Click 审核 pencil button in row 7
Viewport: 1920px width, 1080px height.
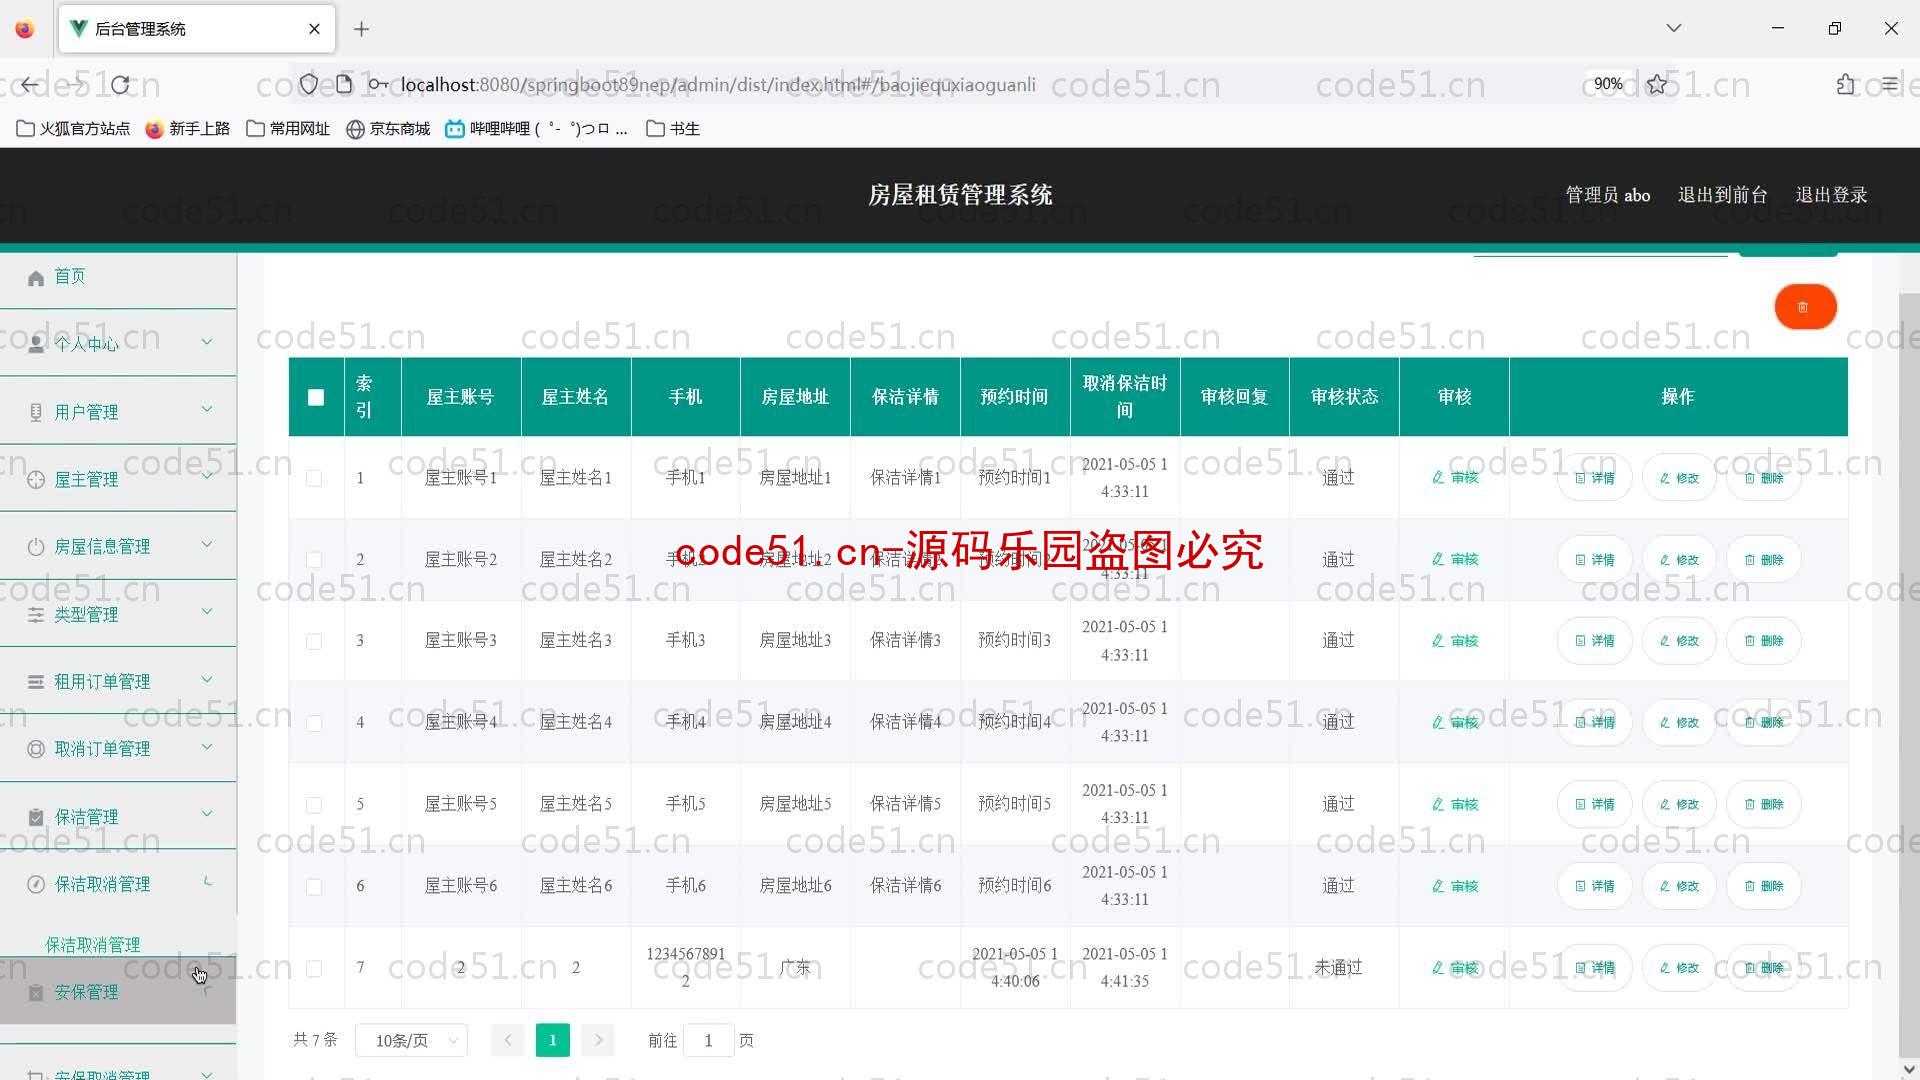pyautogui.click(x=1454, y=968)
